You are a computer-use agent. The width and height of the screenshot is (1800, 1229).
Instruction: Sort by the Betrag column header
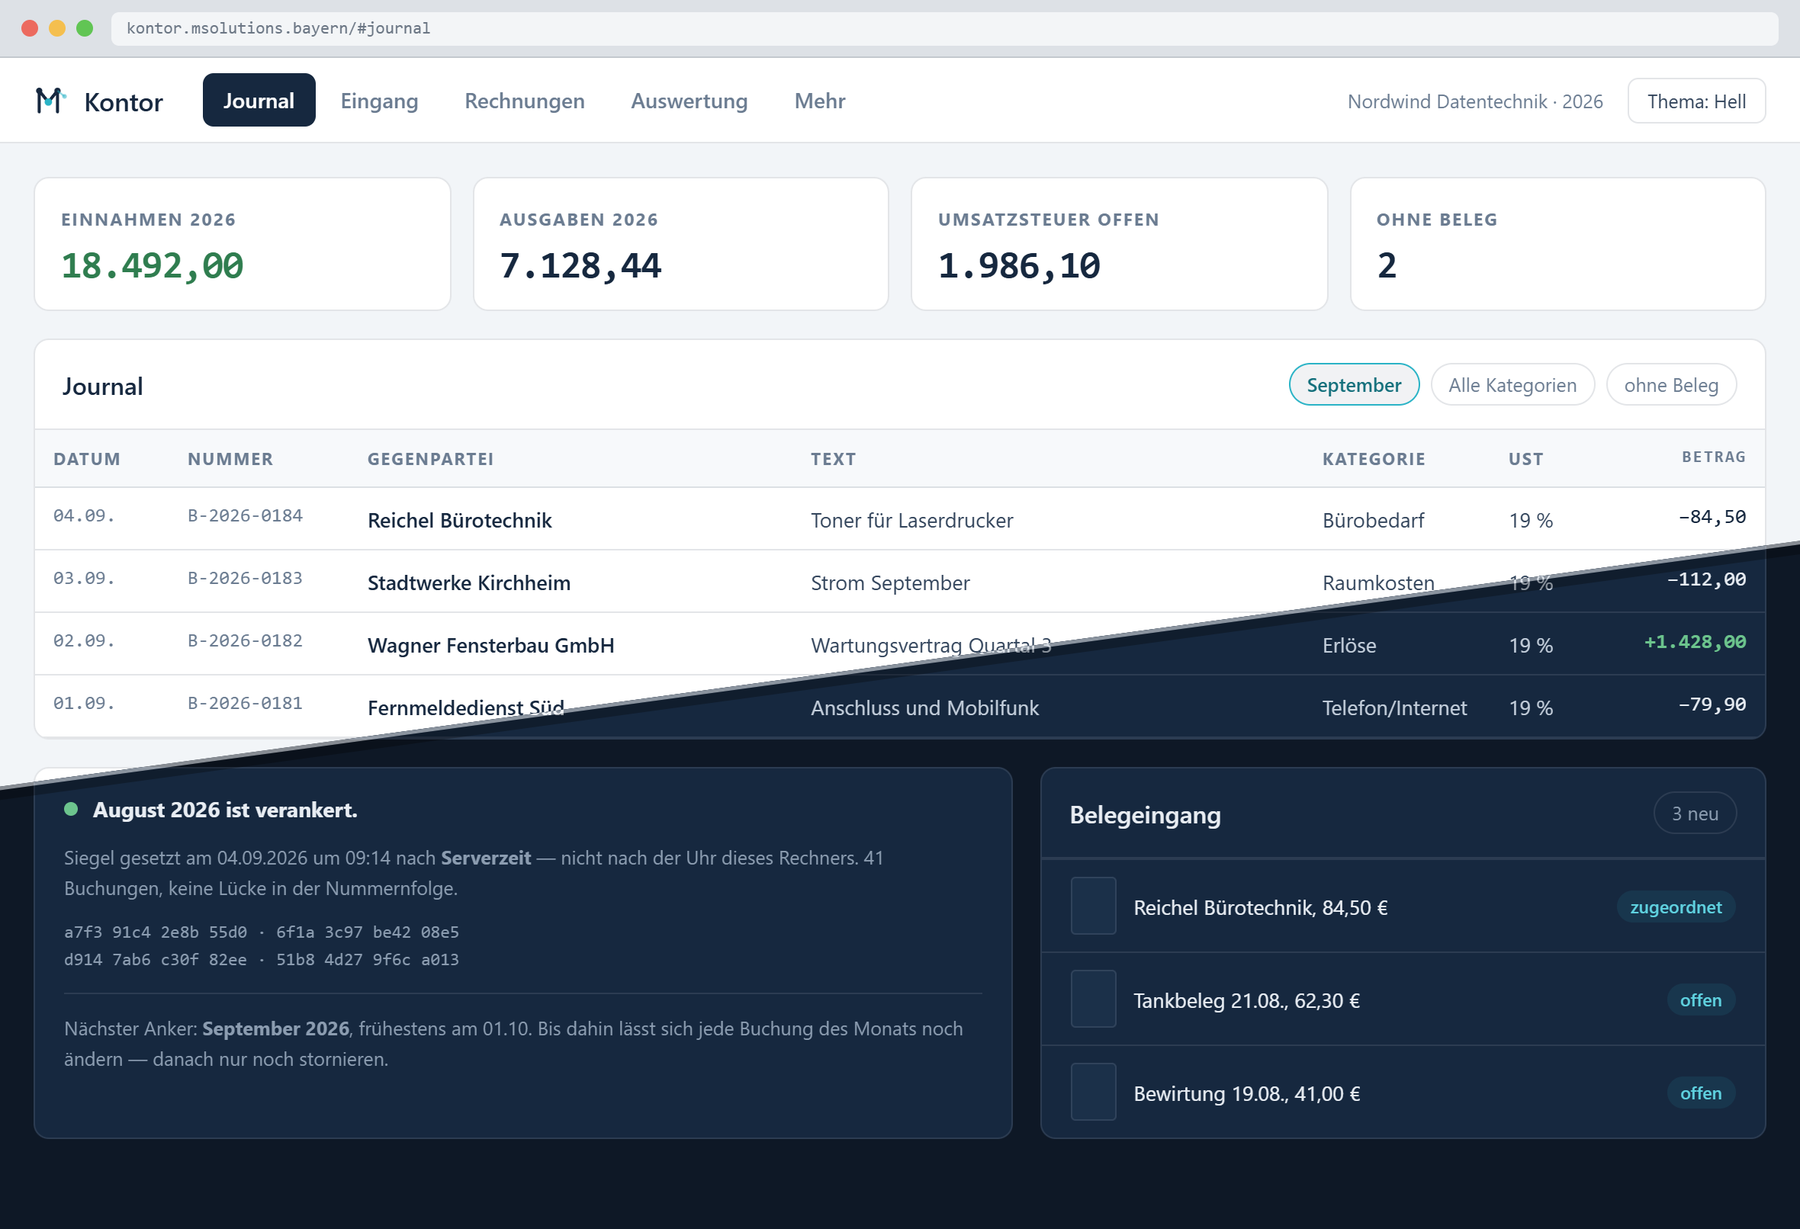(x=1713, y=457)
